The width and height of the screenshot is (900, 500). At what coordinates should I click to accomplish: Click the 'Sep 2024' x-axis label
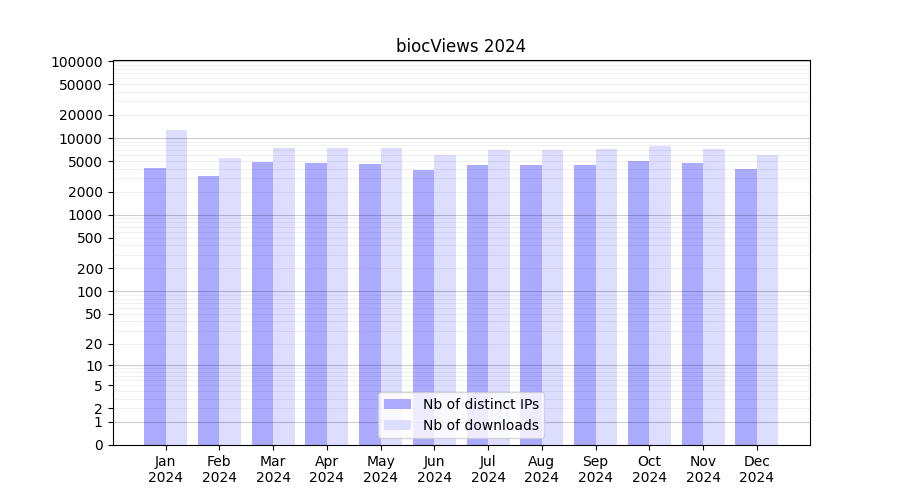(x=595, y=469)
